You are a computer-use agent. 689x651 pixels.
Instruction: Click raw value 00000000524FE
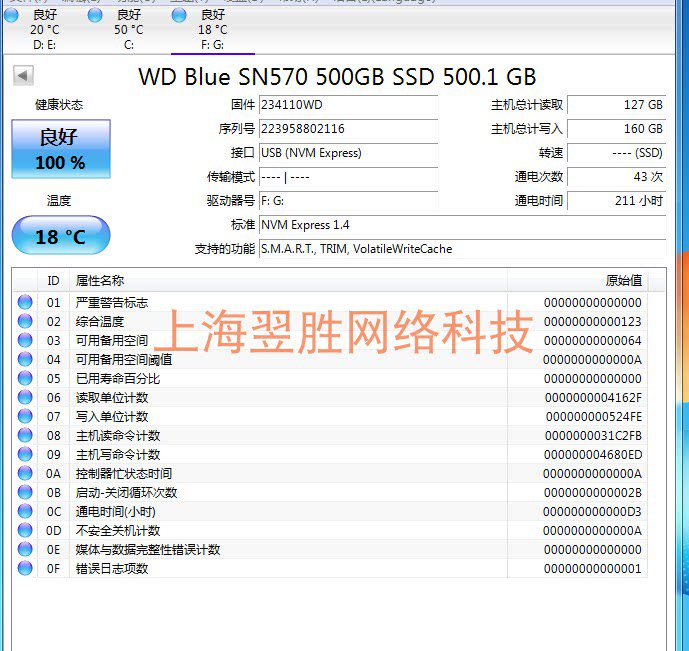[594, 416]
